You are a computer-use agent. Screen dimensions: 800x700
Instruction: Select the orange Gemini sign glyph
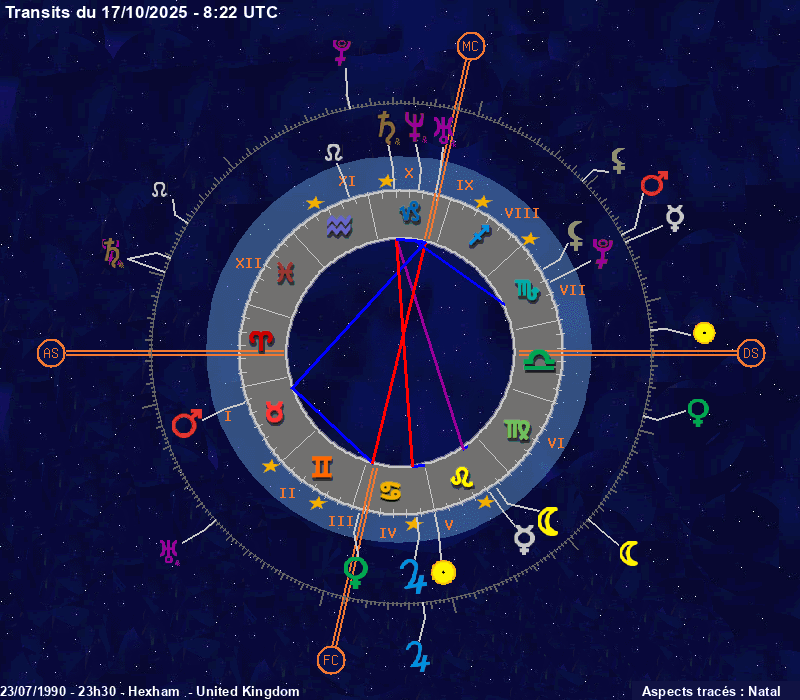[322, 466]
